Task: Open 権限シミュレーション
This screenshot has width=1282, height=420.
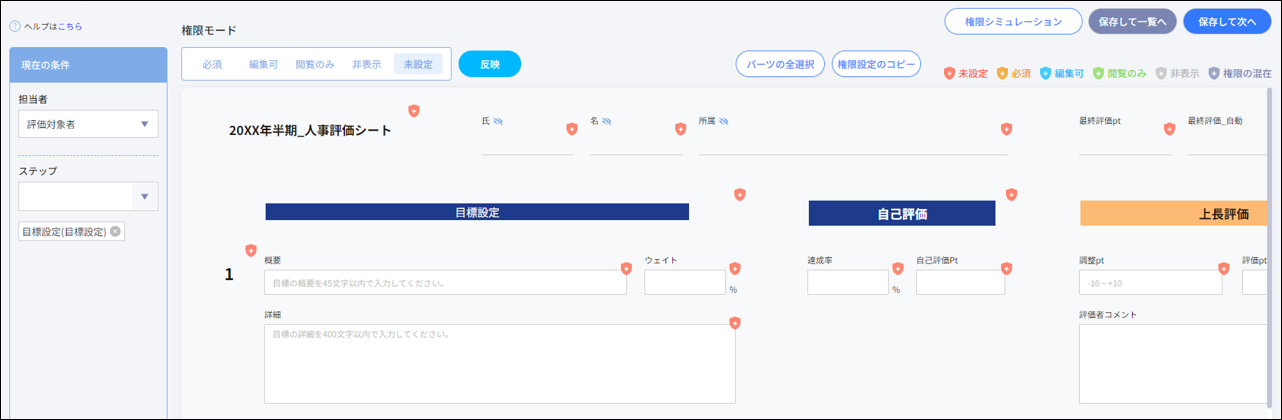Action: (1013, 22)
